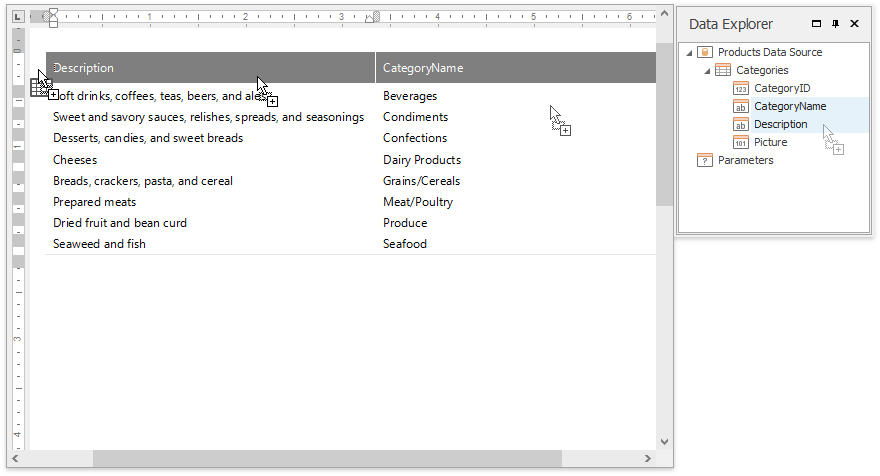Click the Categories table icon
Image resolution: width=880 pixels, height=476 pixels.
coord(723,70)
